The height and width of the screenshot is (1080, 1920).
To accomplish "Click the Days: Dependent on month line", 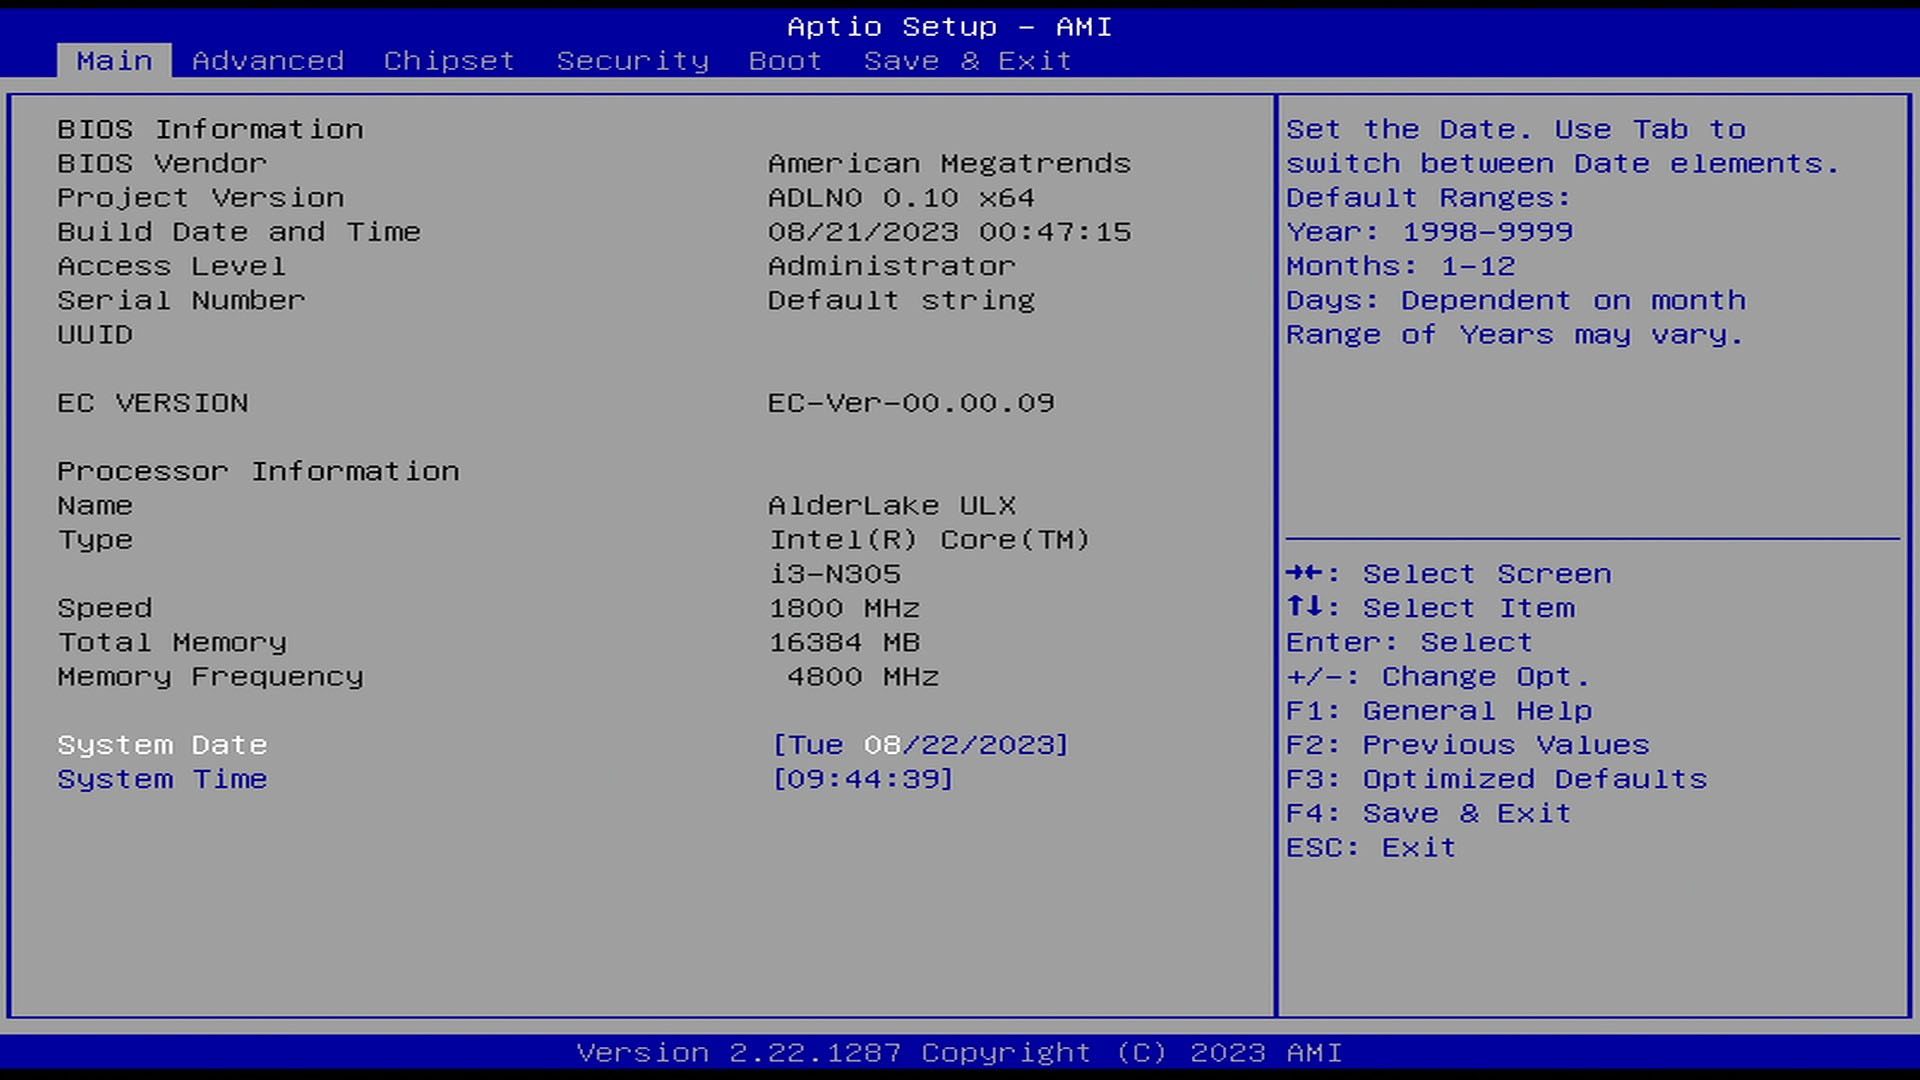I will (1515, 300).
